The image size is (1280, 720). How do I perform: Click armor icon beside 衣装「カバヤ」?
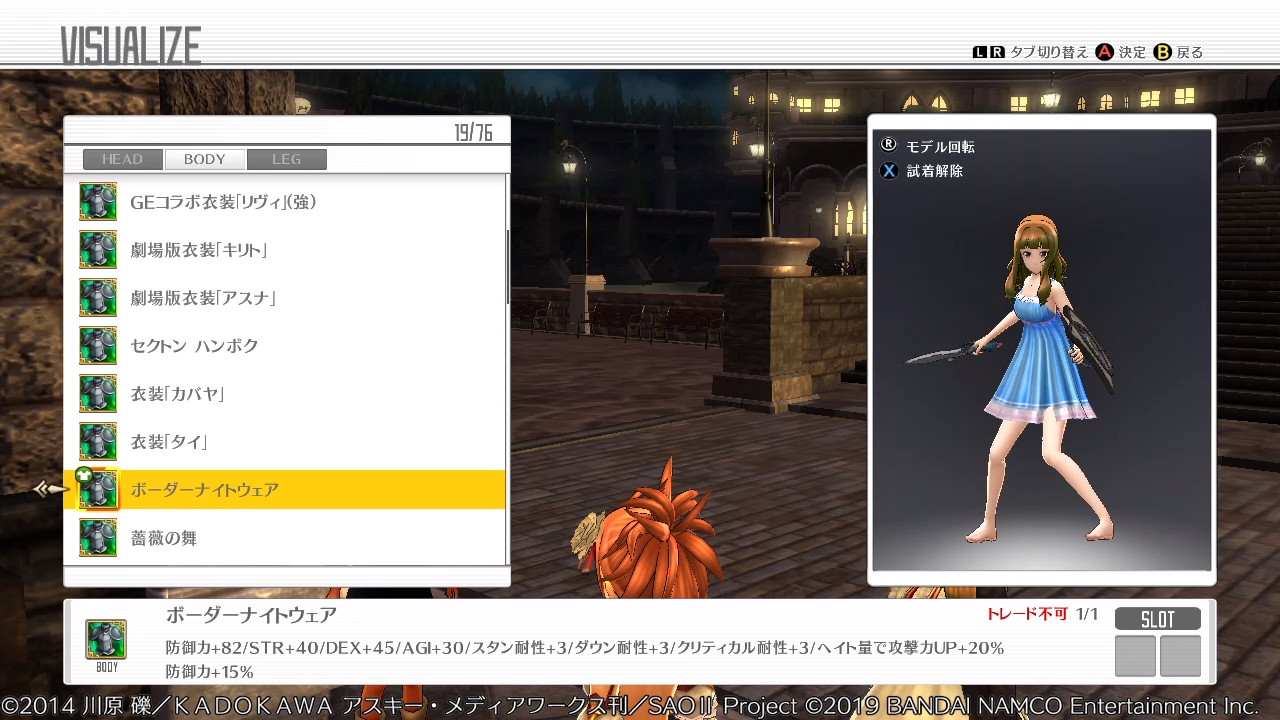pos(98,394)
